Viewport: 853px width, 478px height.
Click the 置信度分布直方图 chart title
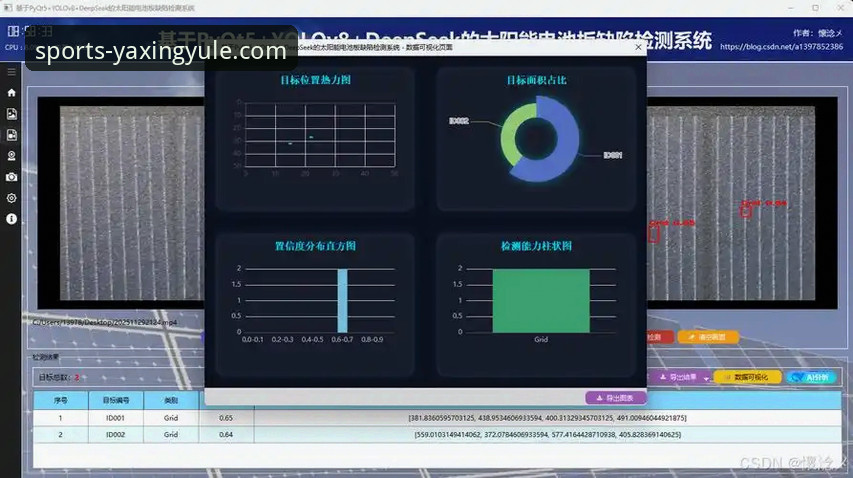pos(316,246)
